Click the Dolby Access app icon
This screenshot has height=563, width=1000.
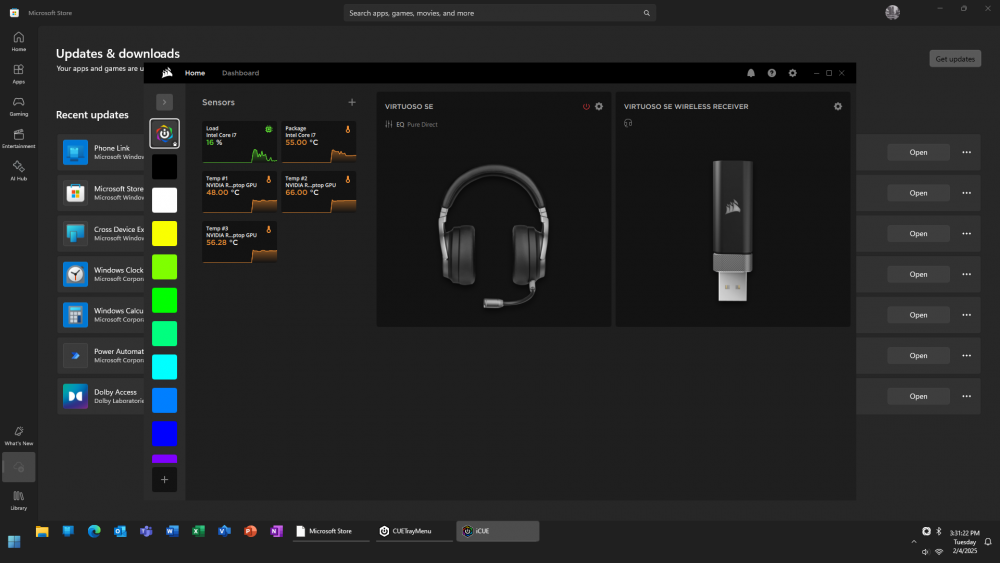click(75, 396)
